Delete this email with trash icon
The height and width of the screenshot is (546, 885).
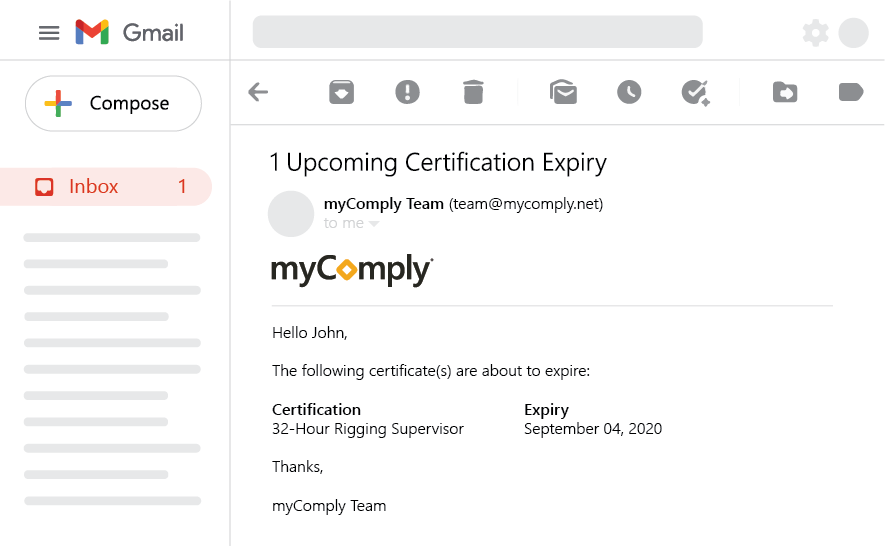[473, 92]
